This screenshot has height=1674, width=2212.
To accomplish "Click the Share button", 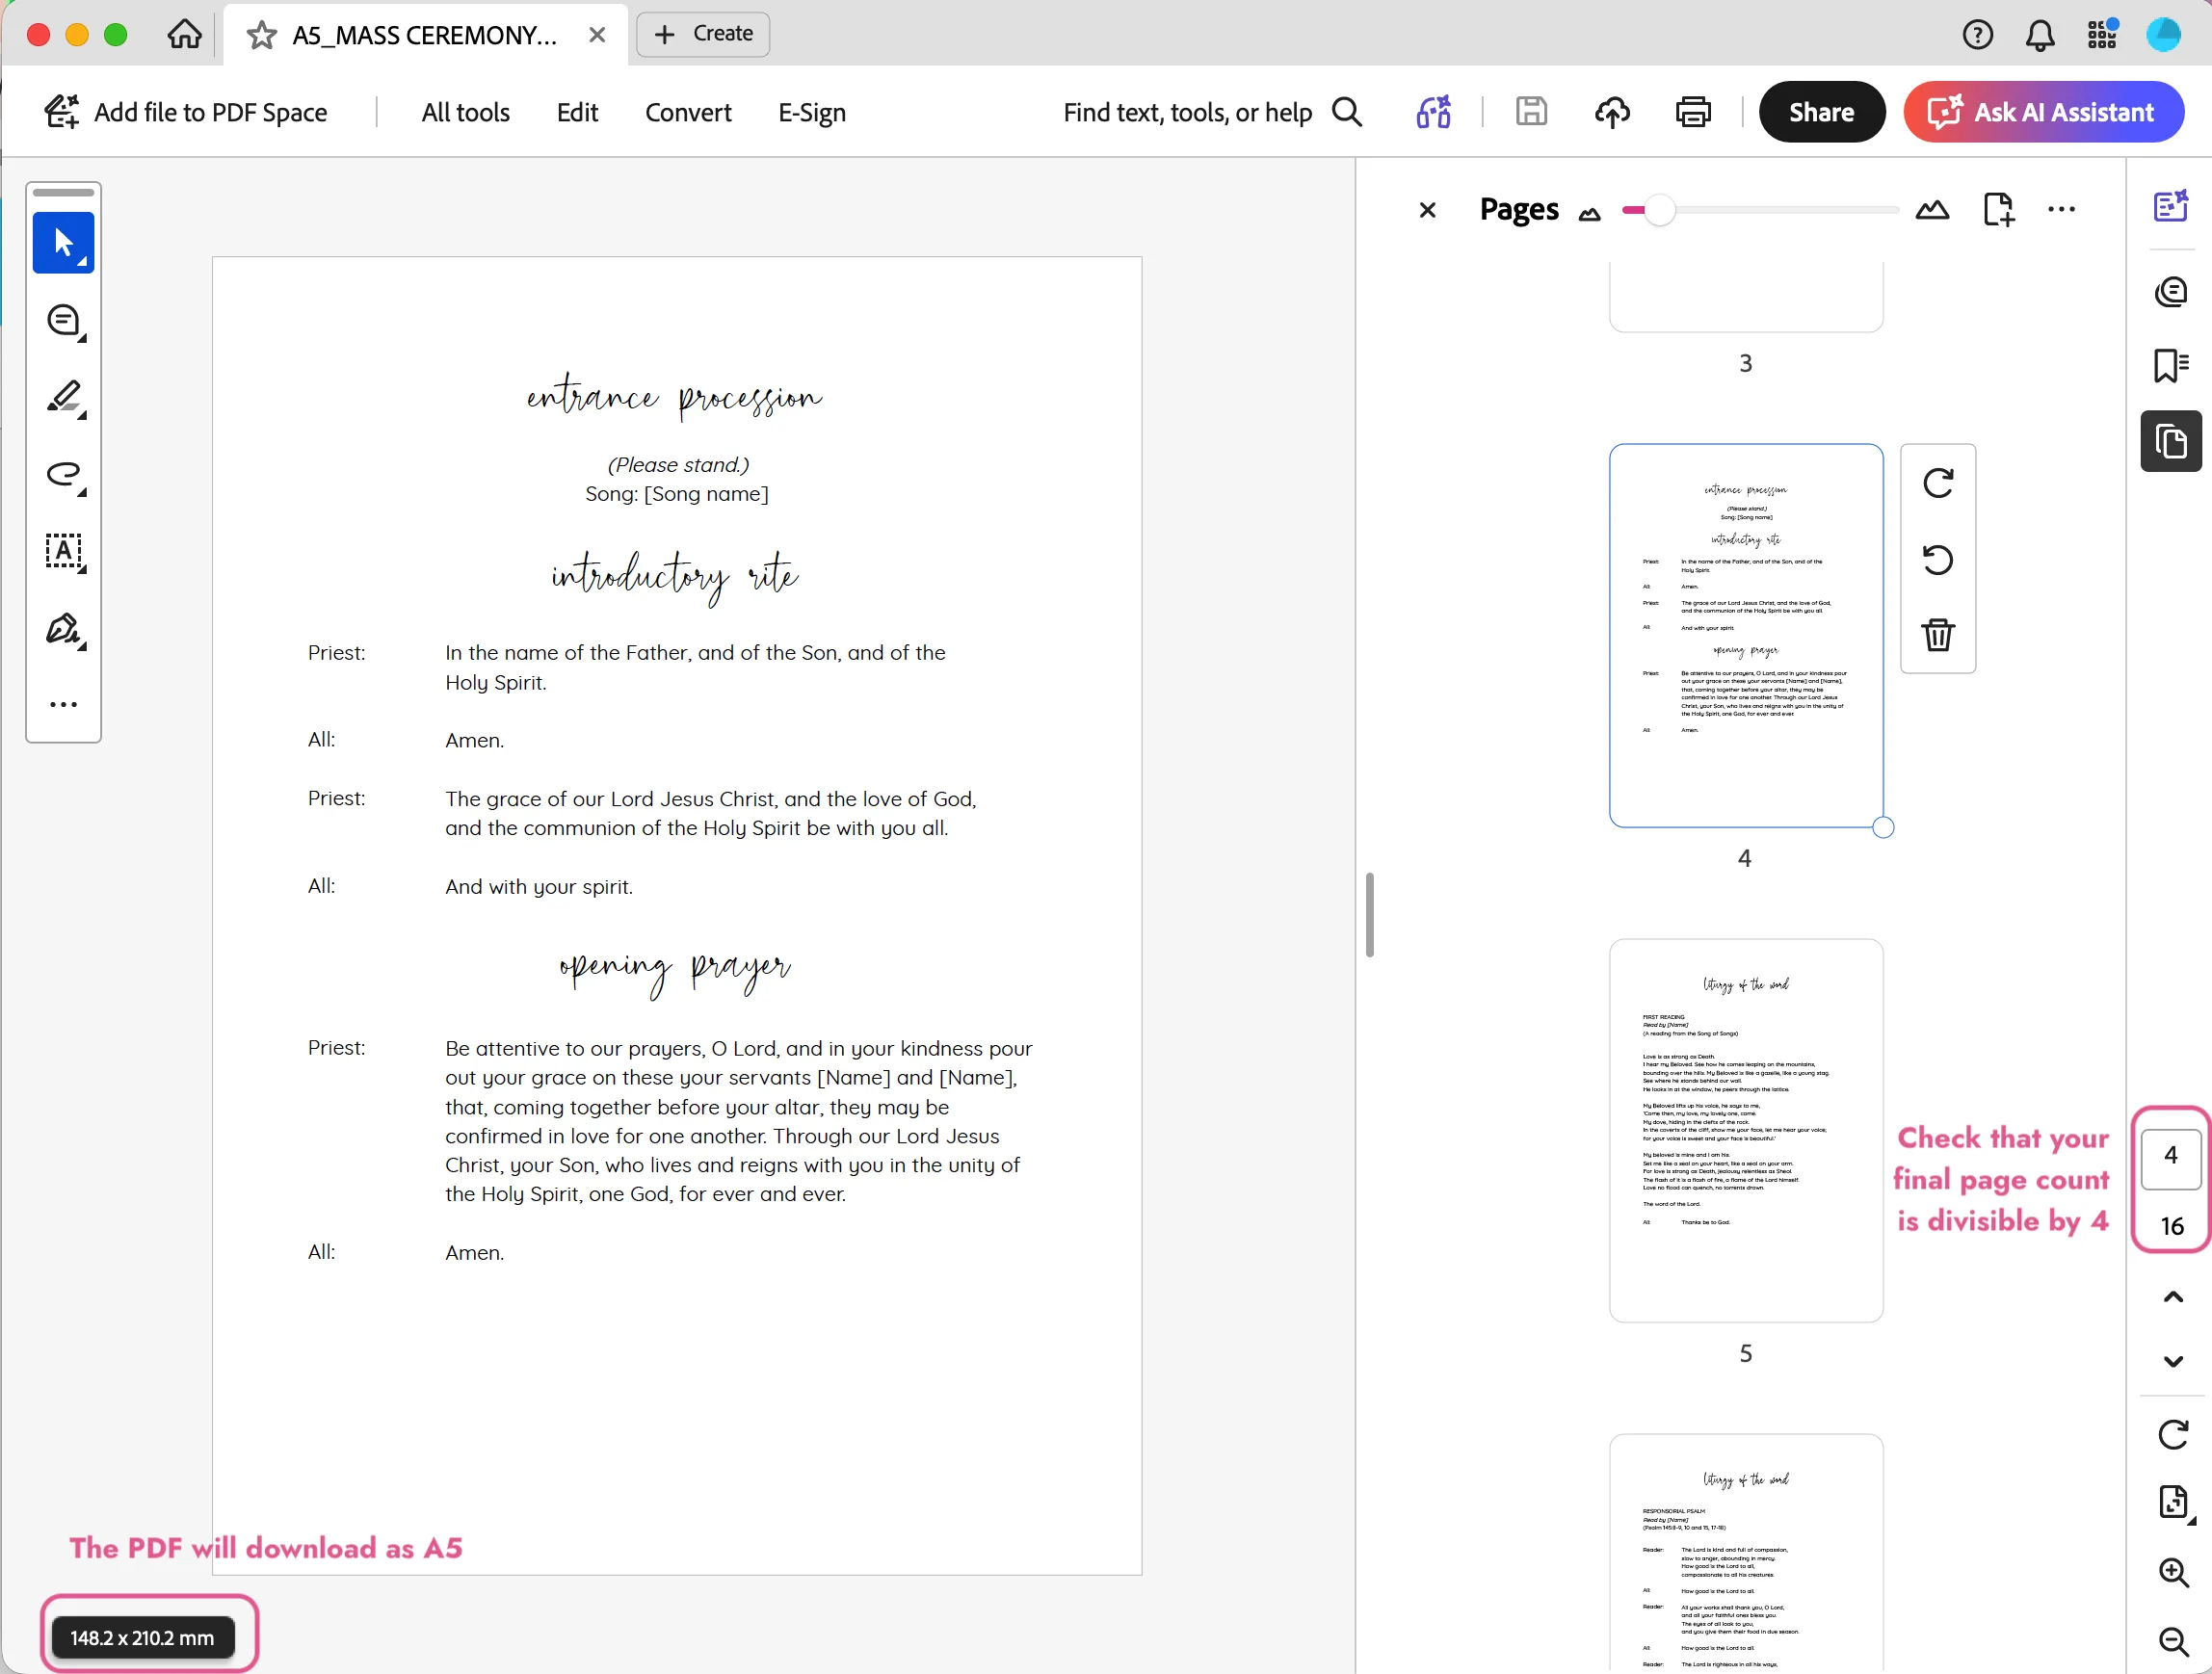I will pyautogui.click(x=1820, y=111).
